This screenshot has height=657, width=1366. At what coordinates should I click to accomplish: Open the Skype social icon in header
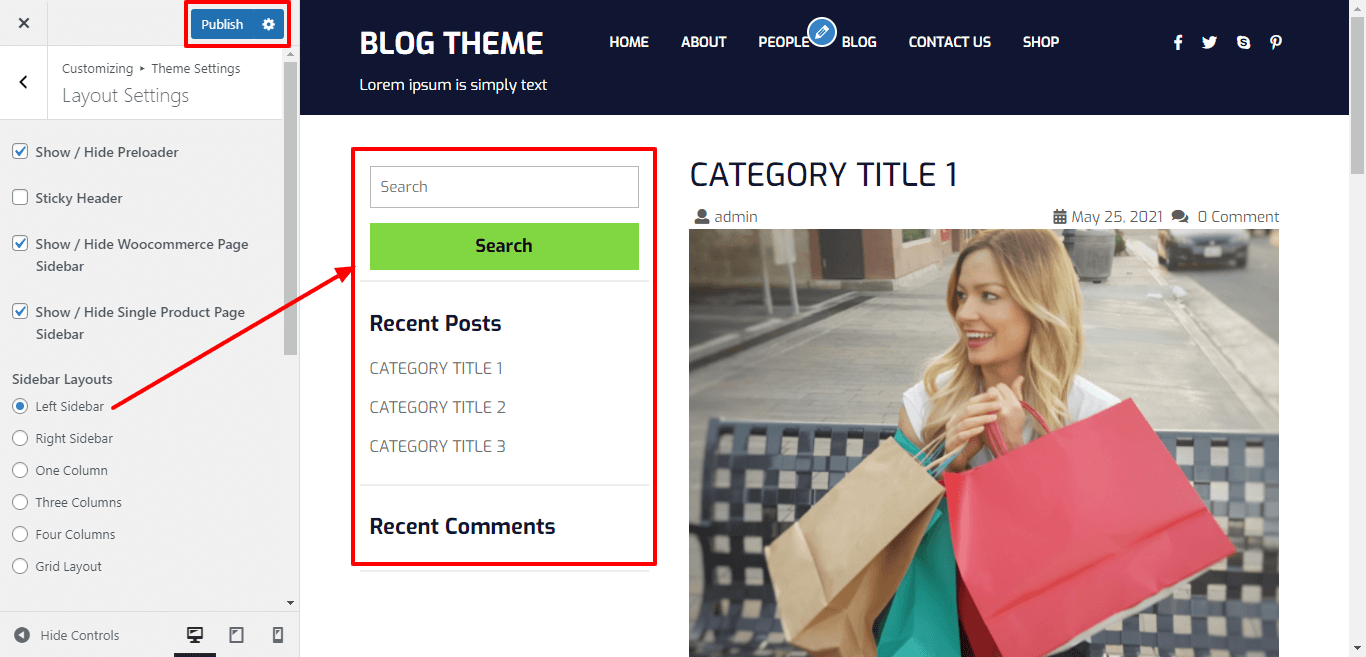[1243, 42]
